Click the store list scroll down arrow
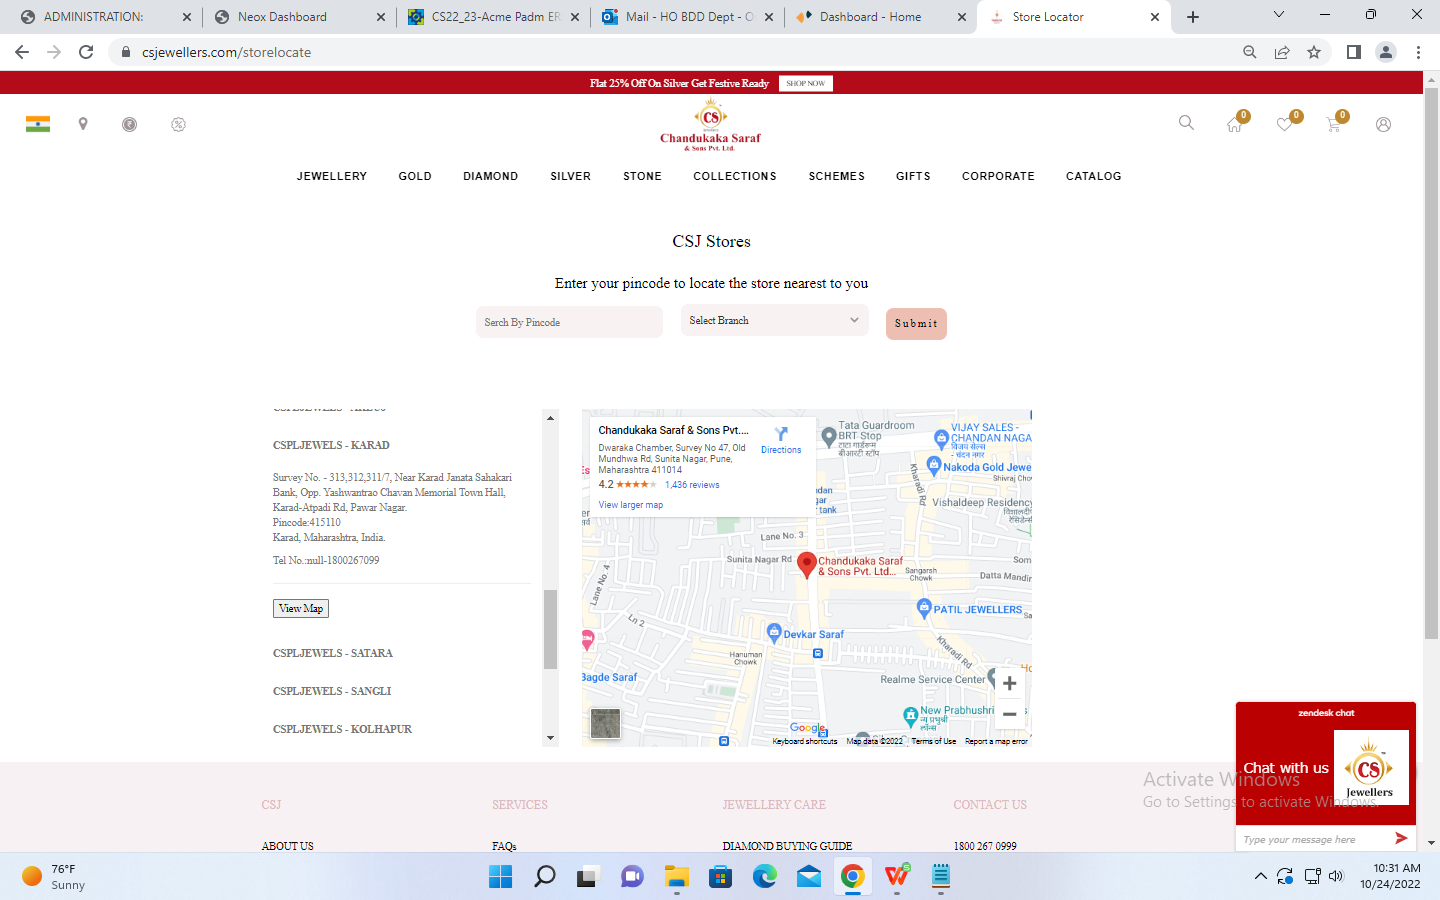This screenshot has height=900, width=1440. point(550,738)
